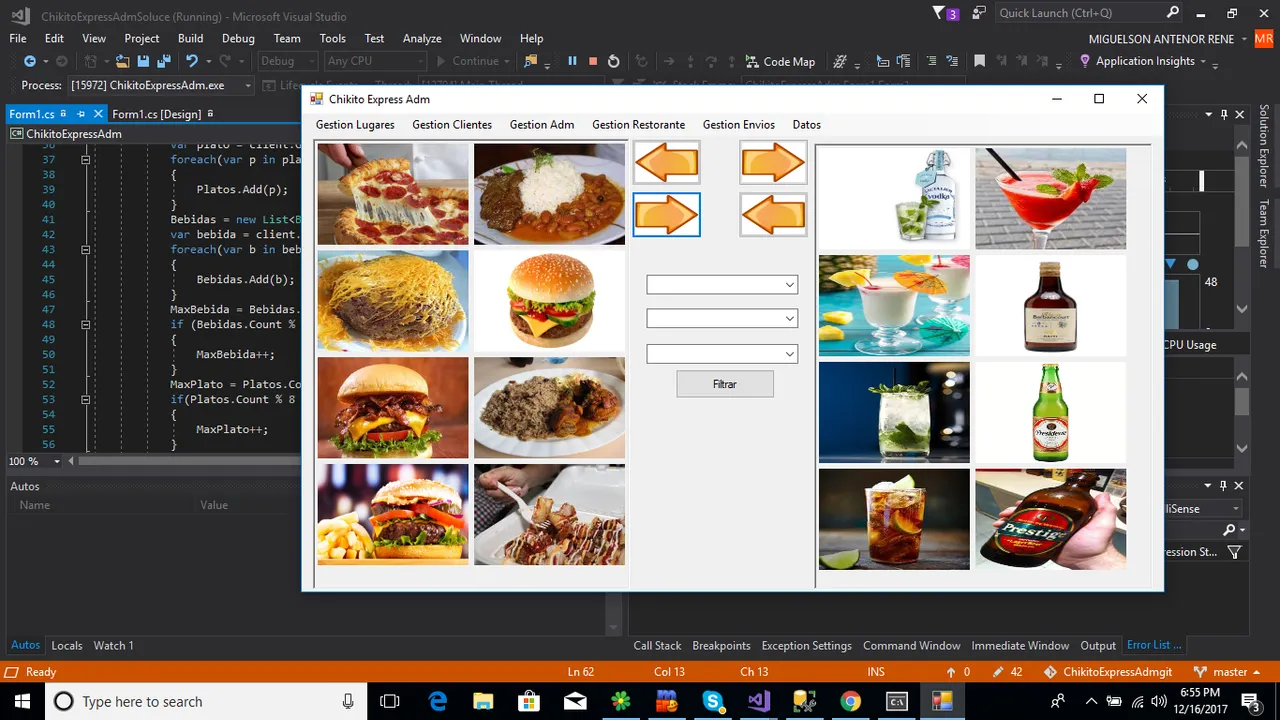Screen dimensions: 1280x720
Task: Open pending changes pencil showing 42
Action: [x=1008, y=672]
